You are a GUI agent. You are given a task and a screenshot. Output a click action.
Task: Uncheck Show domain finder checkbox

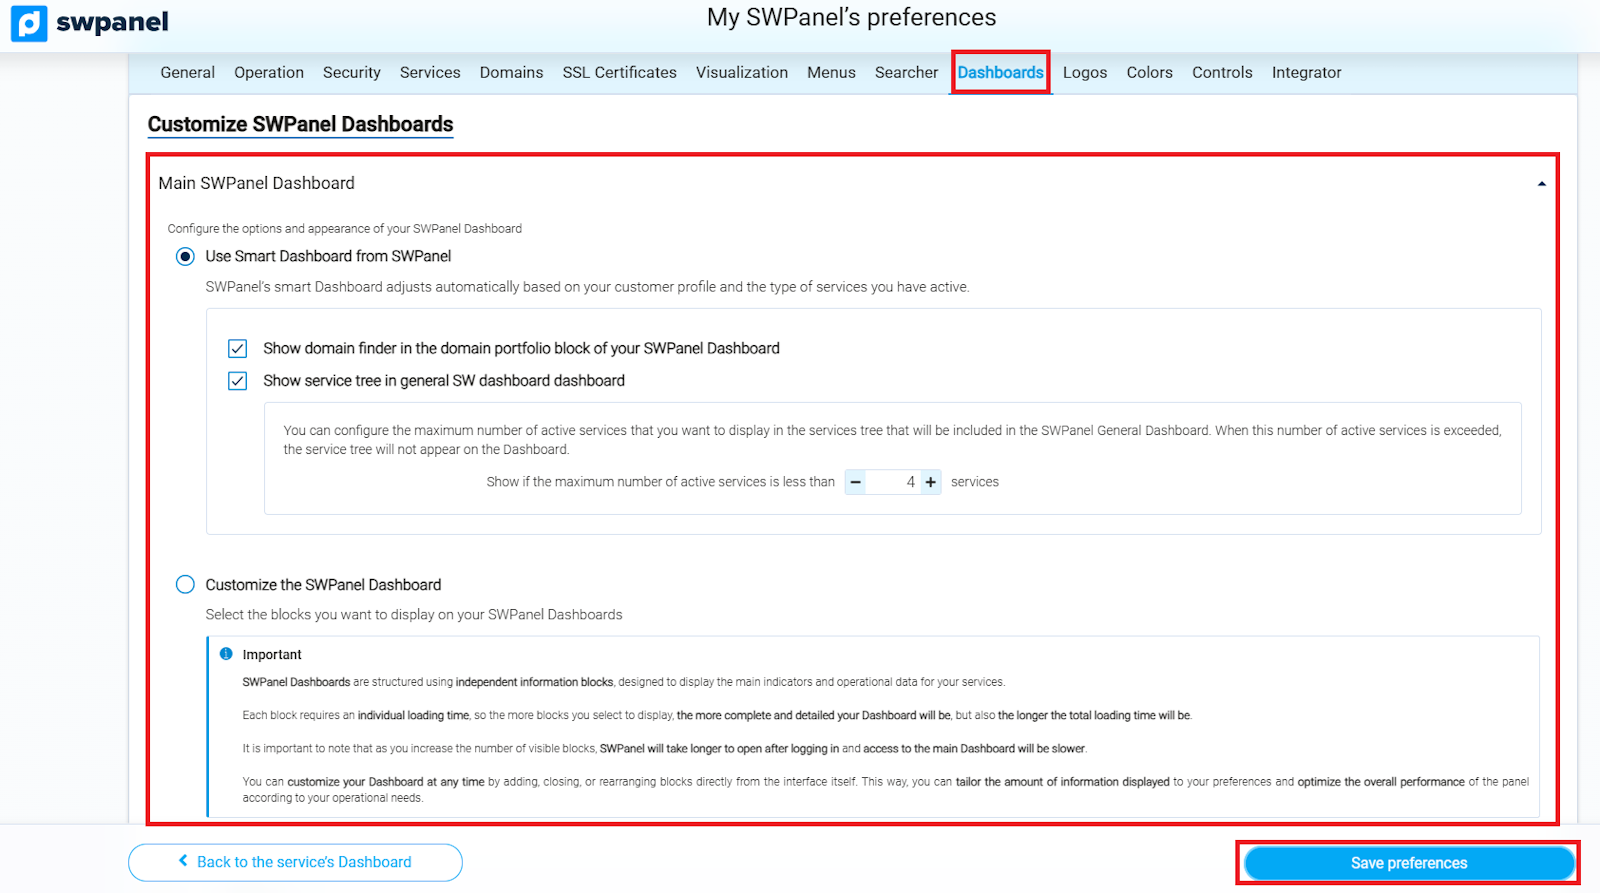pyautogui.click(x=237, y=349)
